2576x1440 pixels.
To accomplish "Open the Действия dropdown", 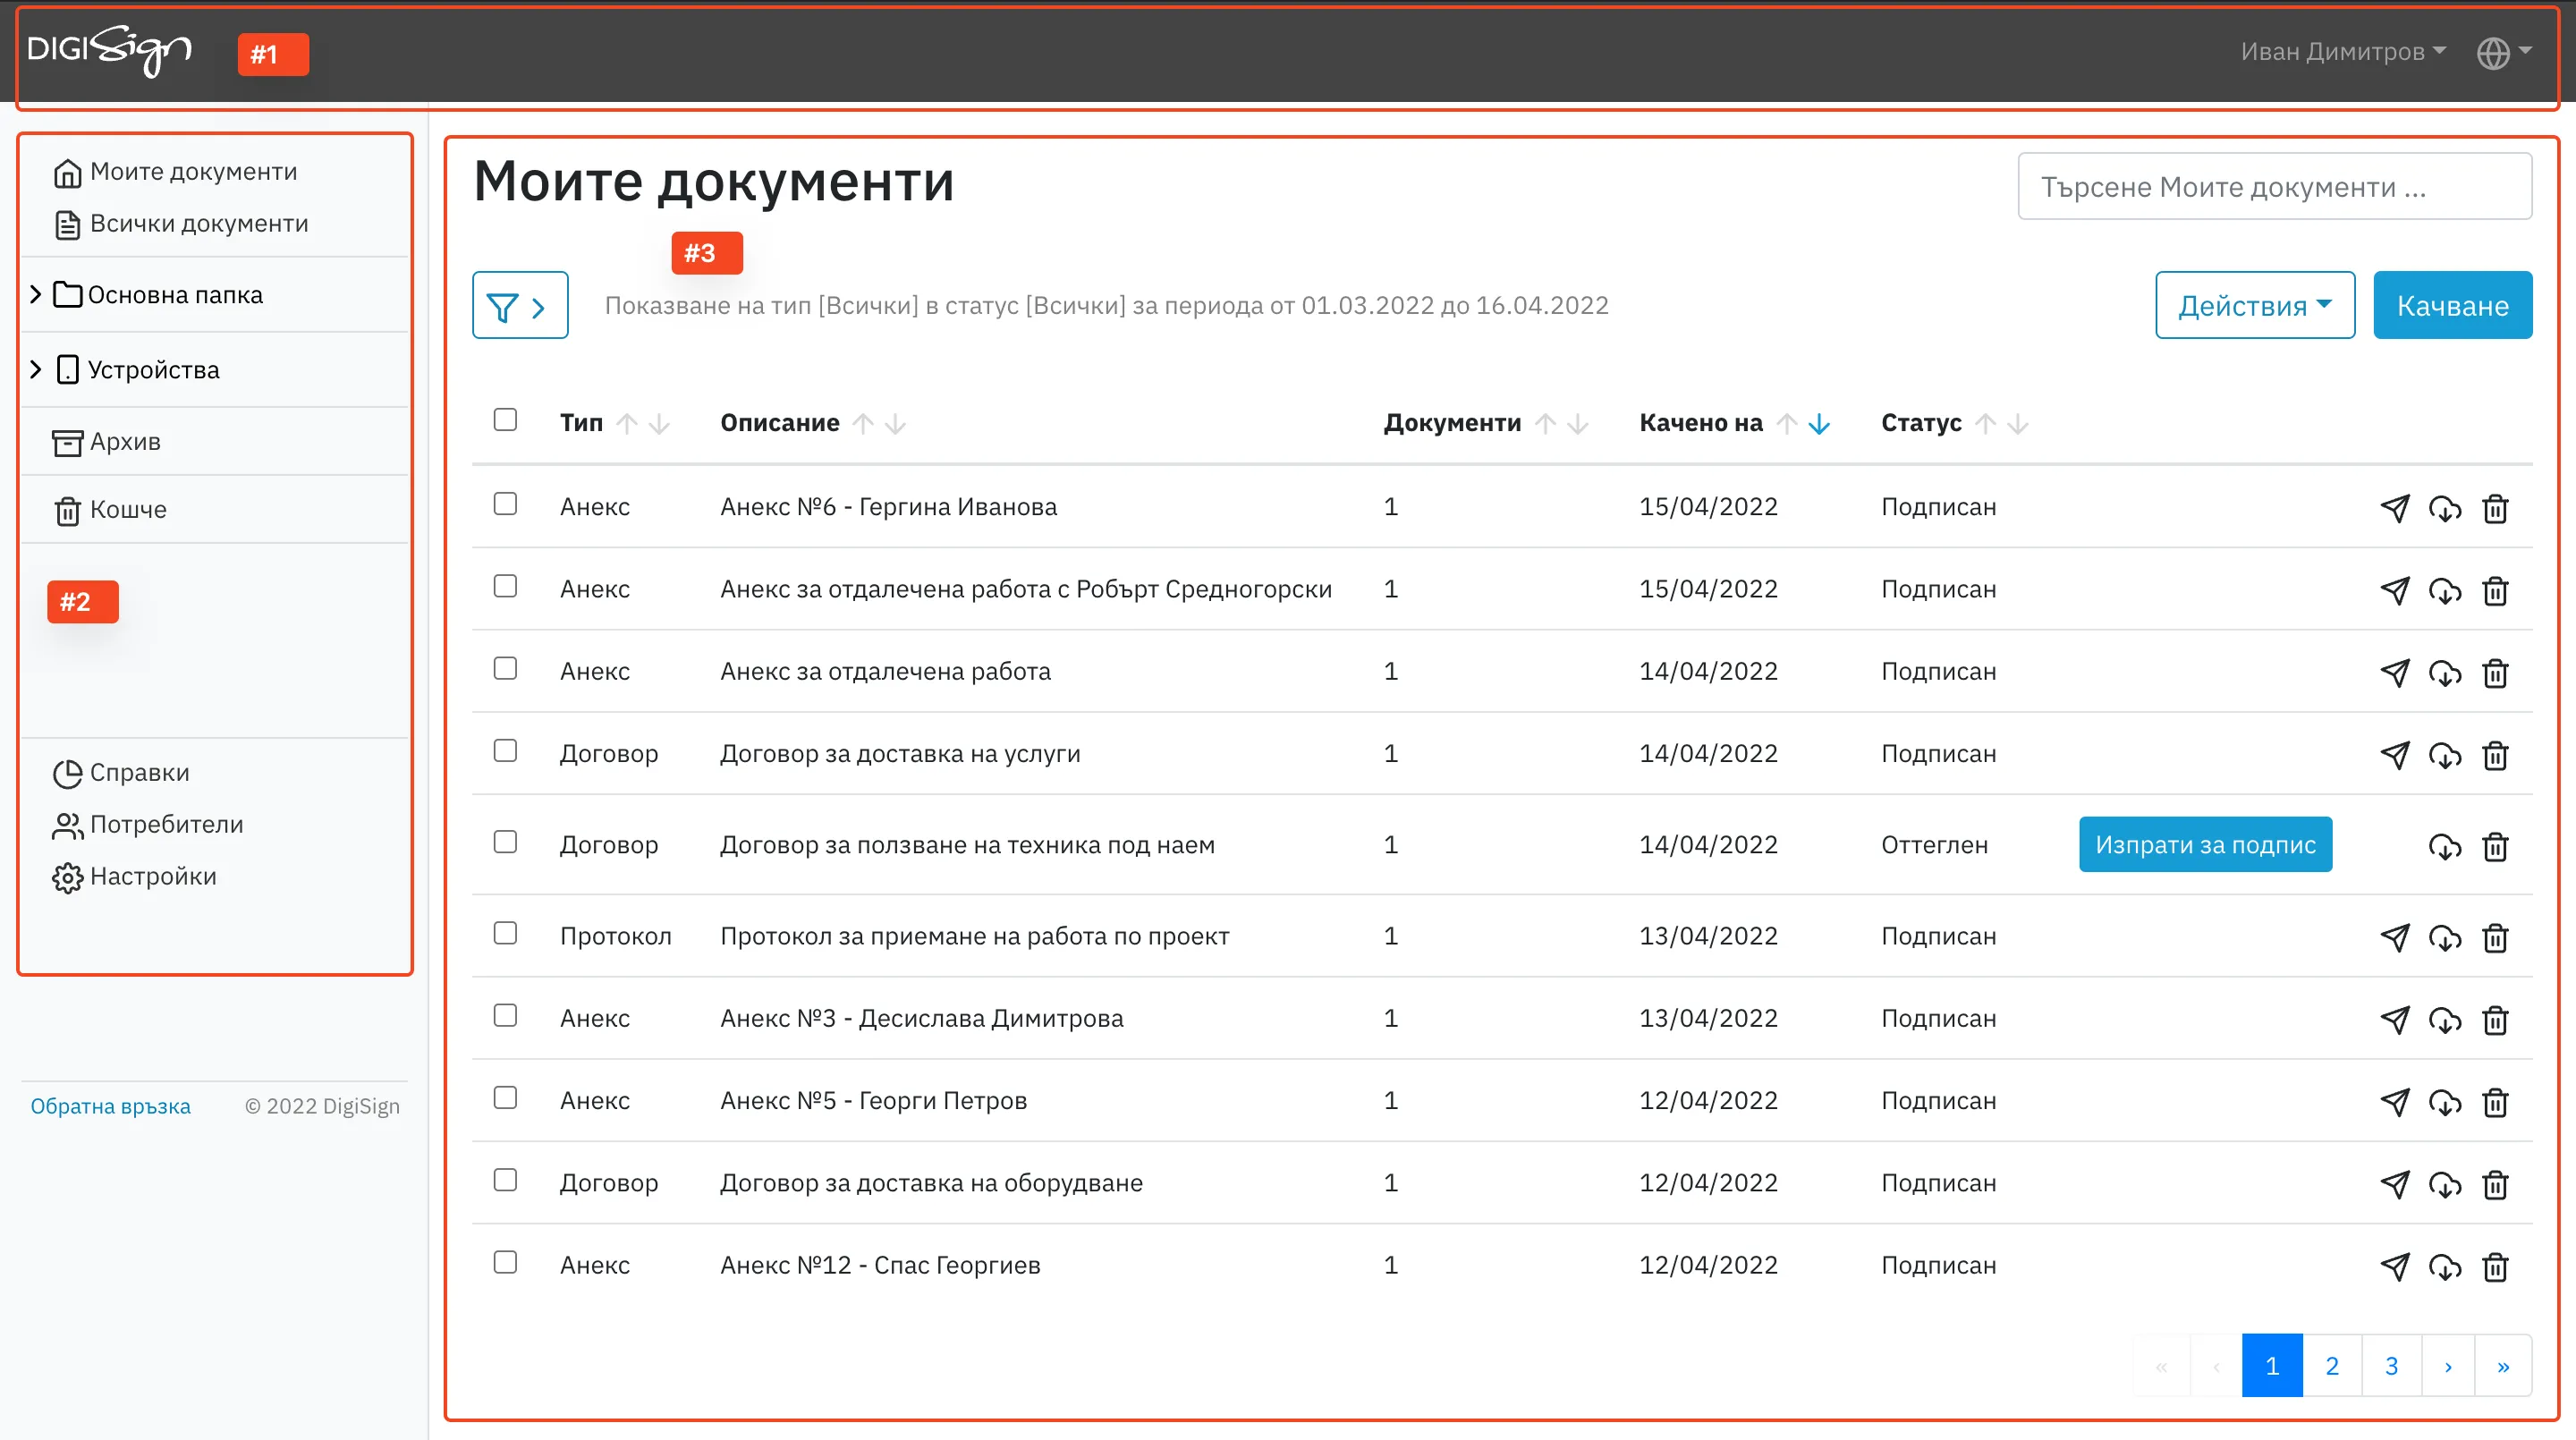I will [x=2254, y=305].
